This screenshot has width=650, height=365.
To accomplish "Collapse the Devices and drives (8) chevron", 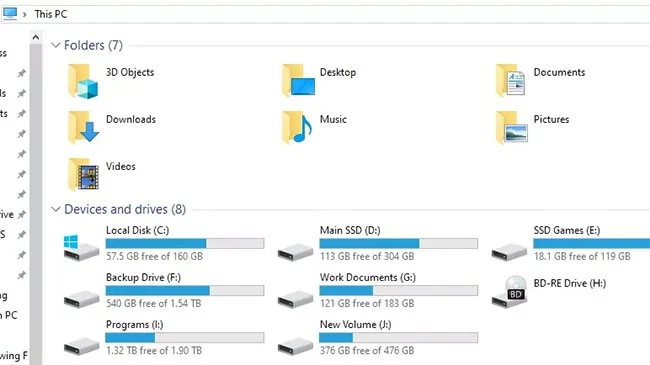I will coord(56,209).
